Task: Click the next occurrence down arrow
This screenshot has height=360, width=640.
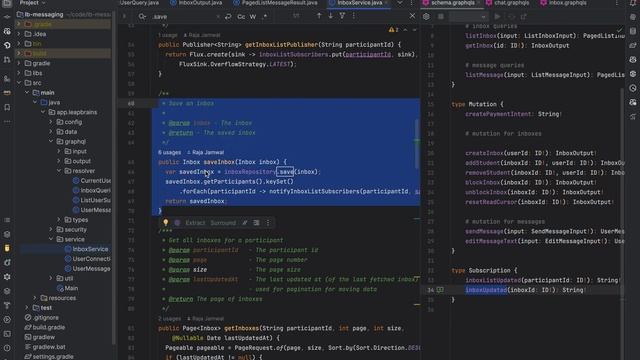Action: [x=331, y=16]
